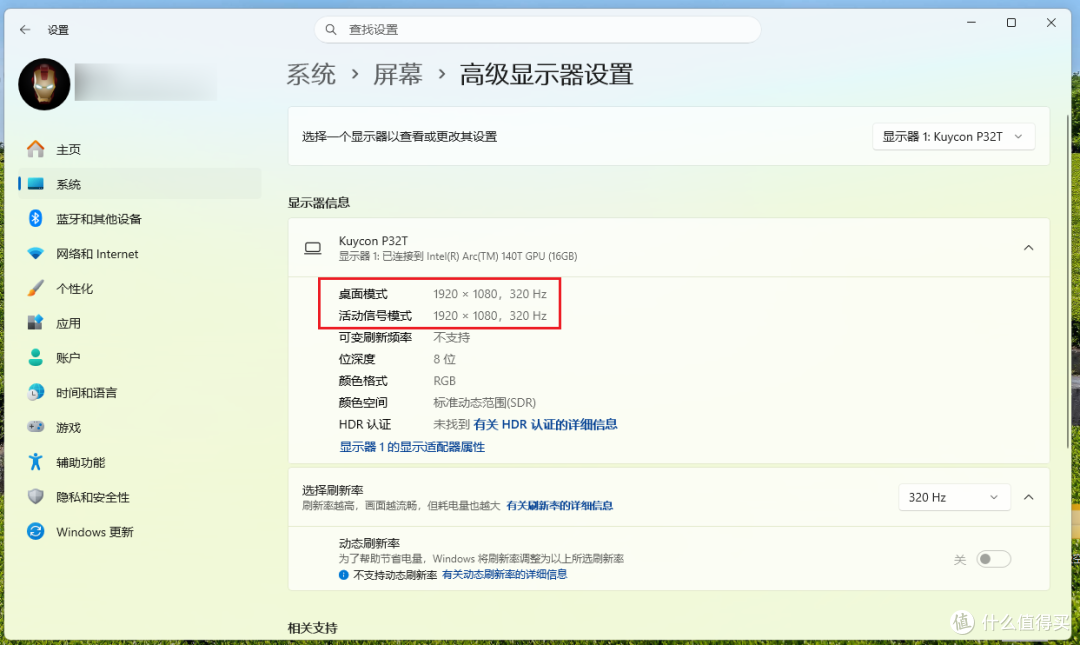Screen dimensions: 1080x645
Task: Click the 系统 monitor icon
Action: [36, 184]
